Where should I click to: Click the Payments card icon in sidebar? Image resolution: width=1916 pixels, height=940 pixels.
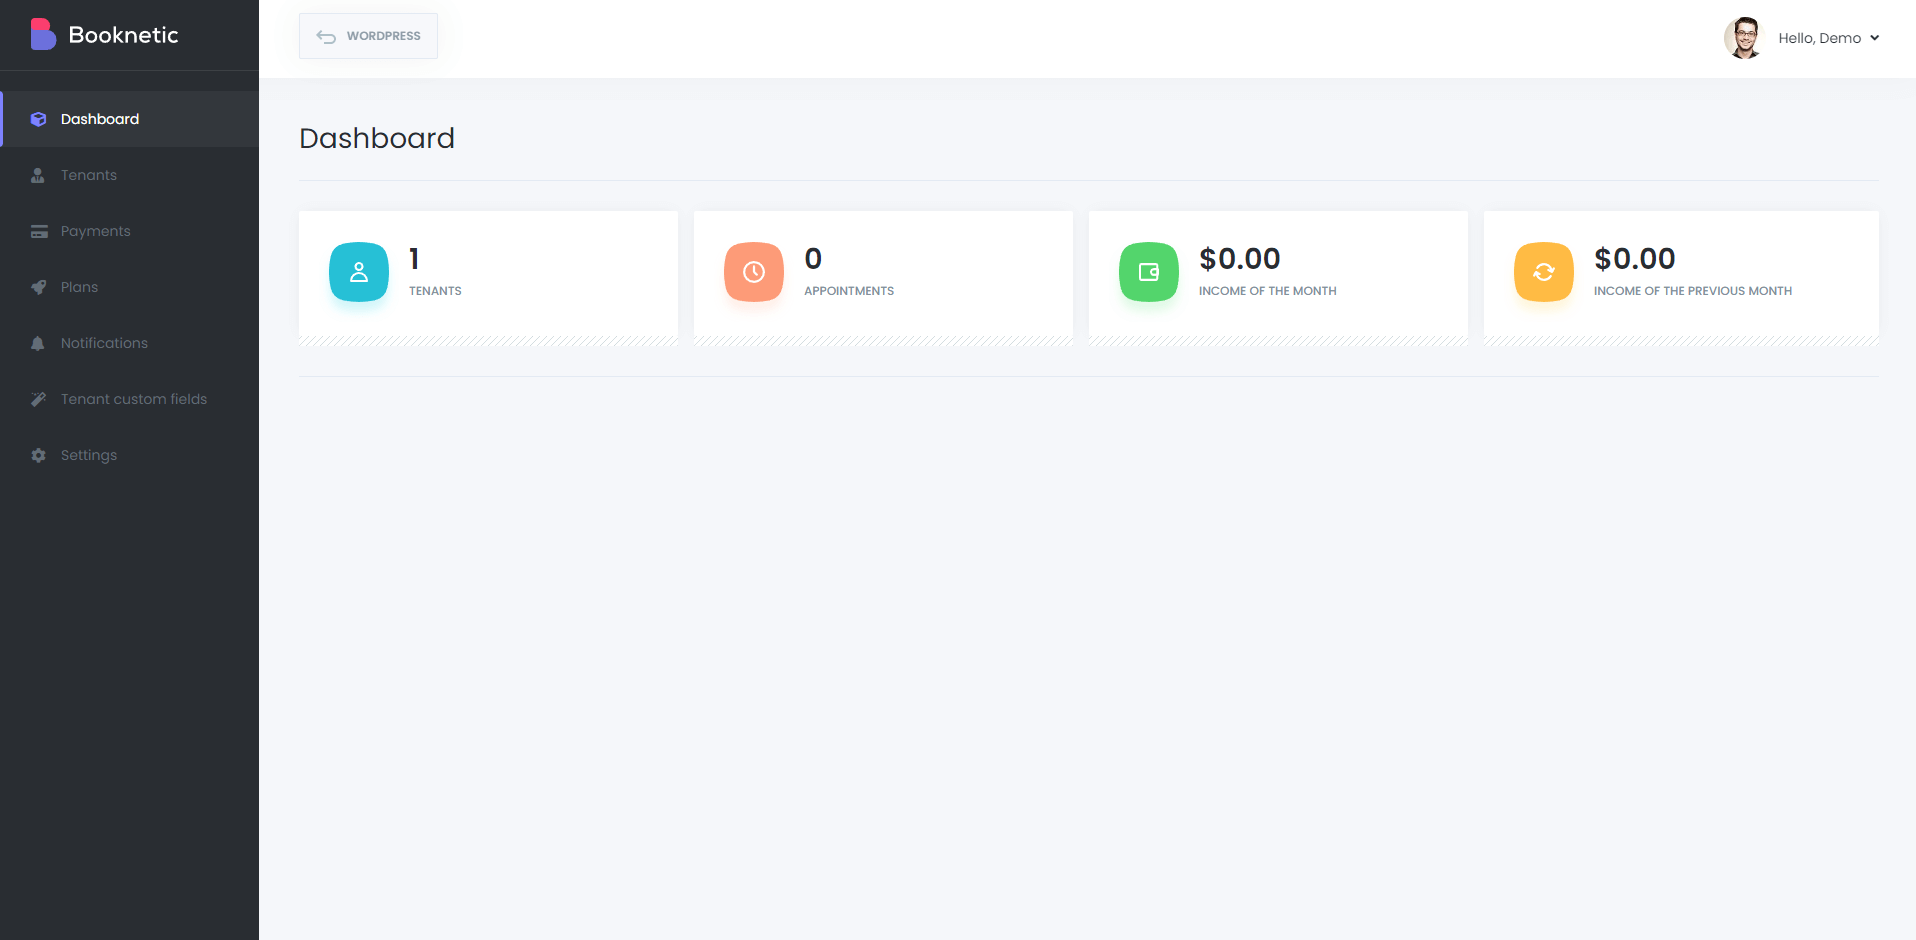[x=39, y=231]
